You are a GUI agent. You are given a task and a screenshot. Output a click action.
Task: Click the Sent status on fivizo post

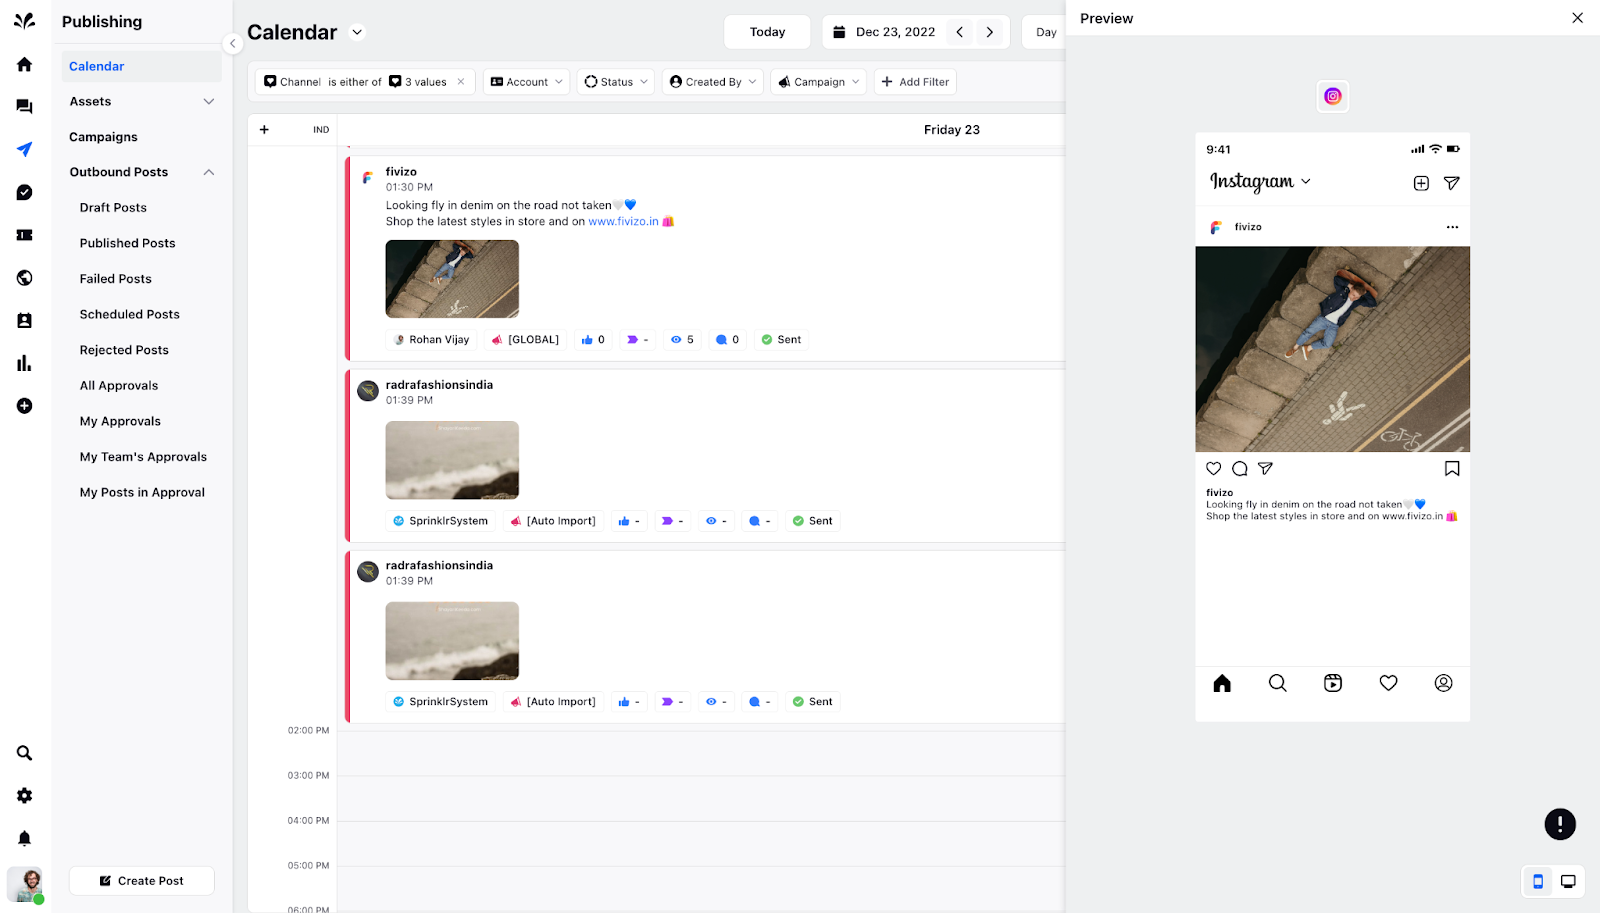pyautogui.click(x=781, y=340)
